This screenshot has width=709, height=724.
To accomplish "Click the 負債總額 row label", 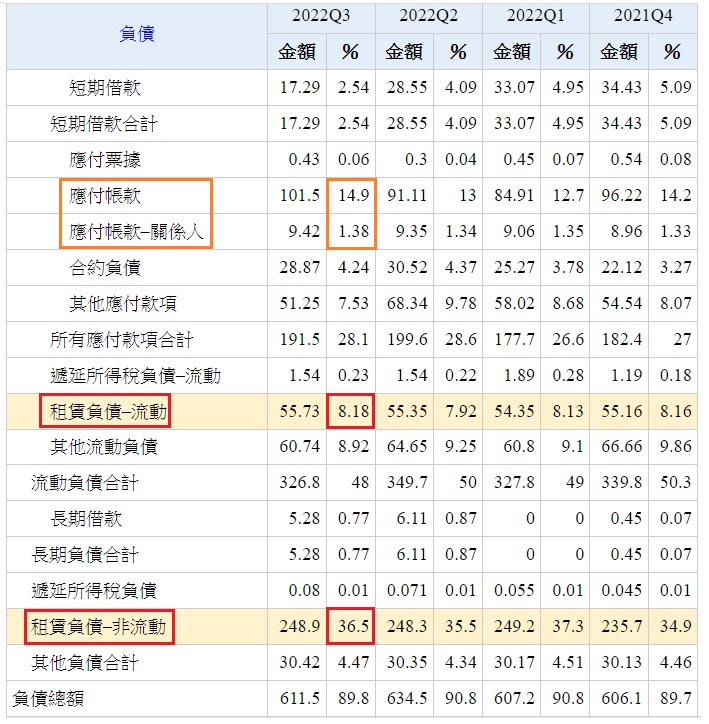I will 48,699.
